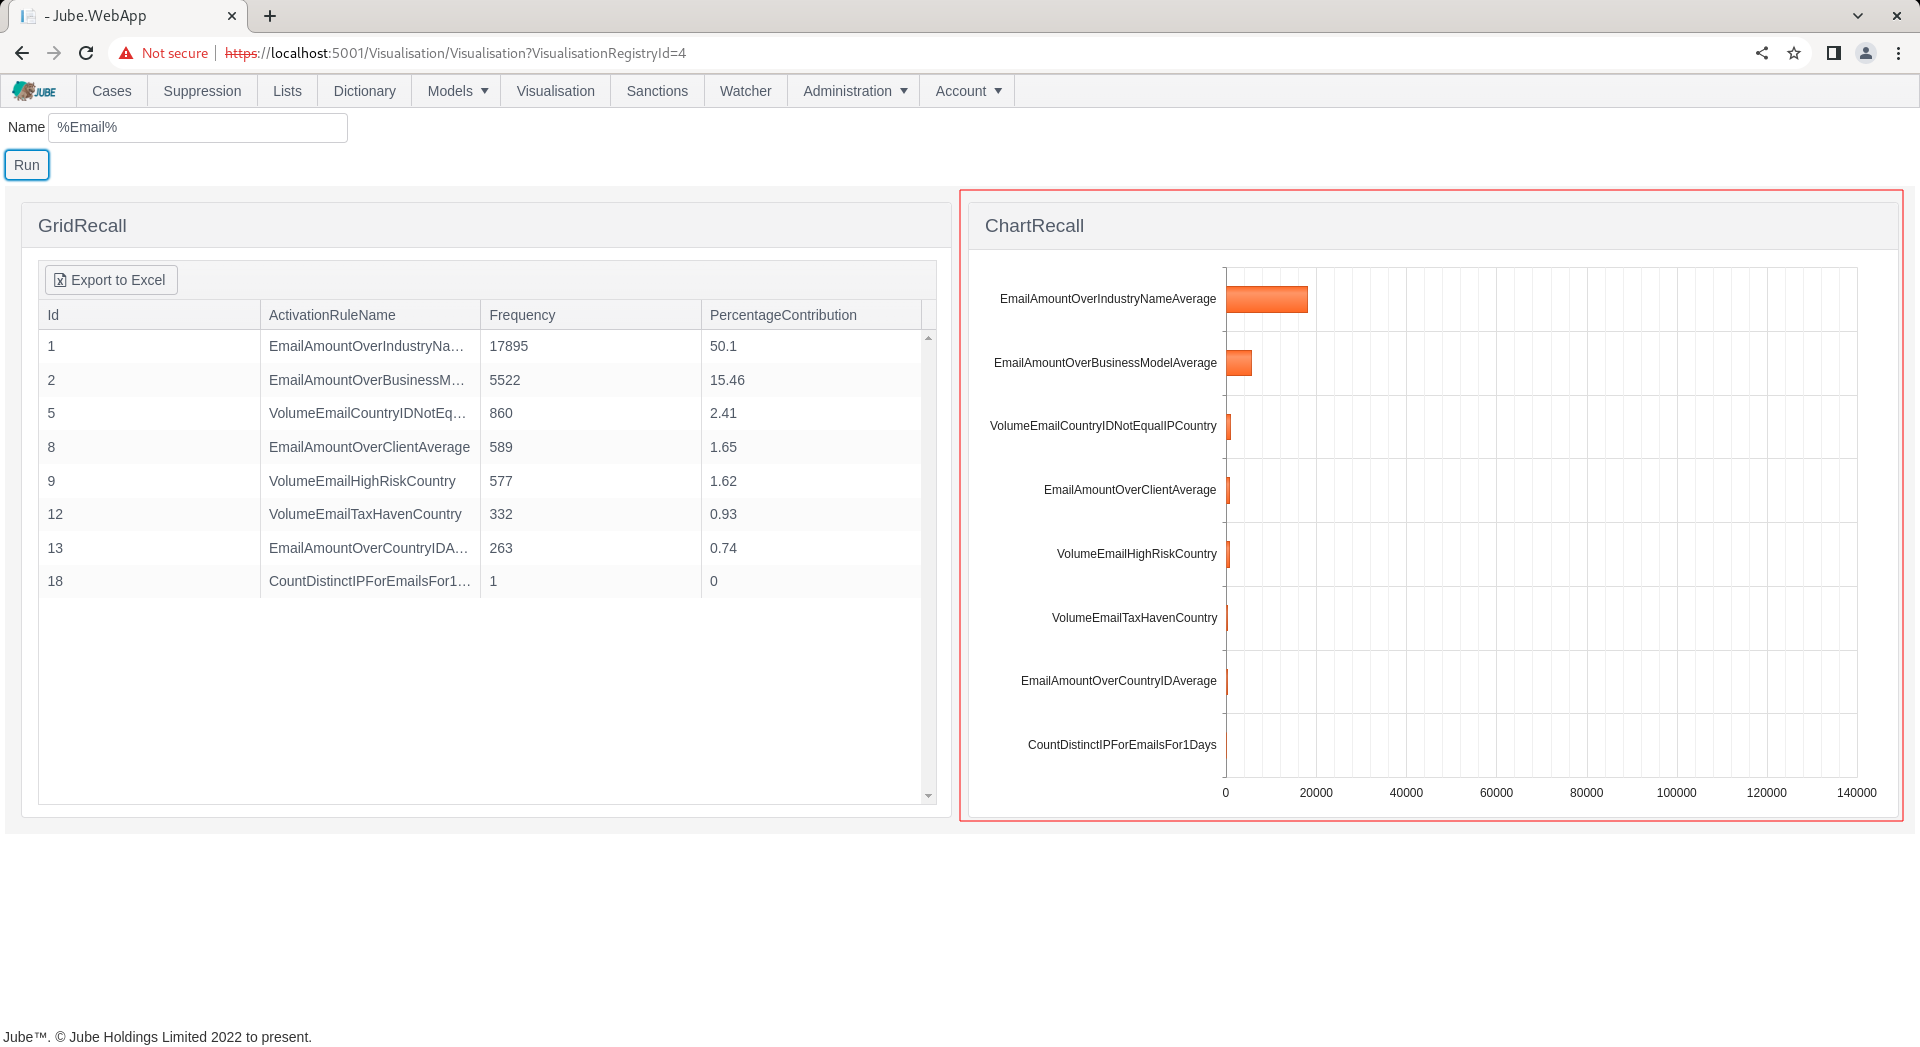Open the Cases menu item

pos(112,91)
